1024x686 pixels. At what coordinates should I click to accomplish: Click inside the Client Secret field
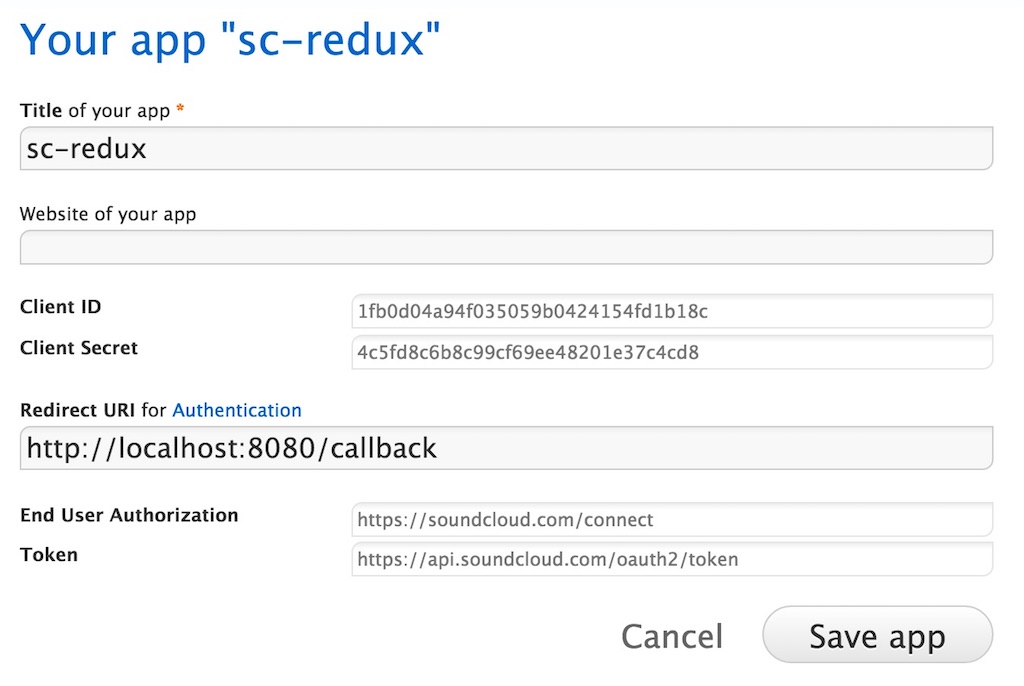[670, 353]
